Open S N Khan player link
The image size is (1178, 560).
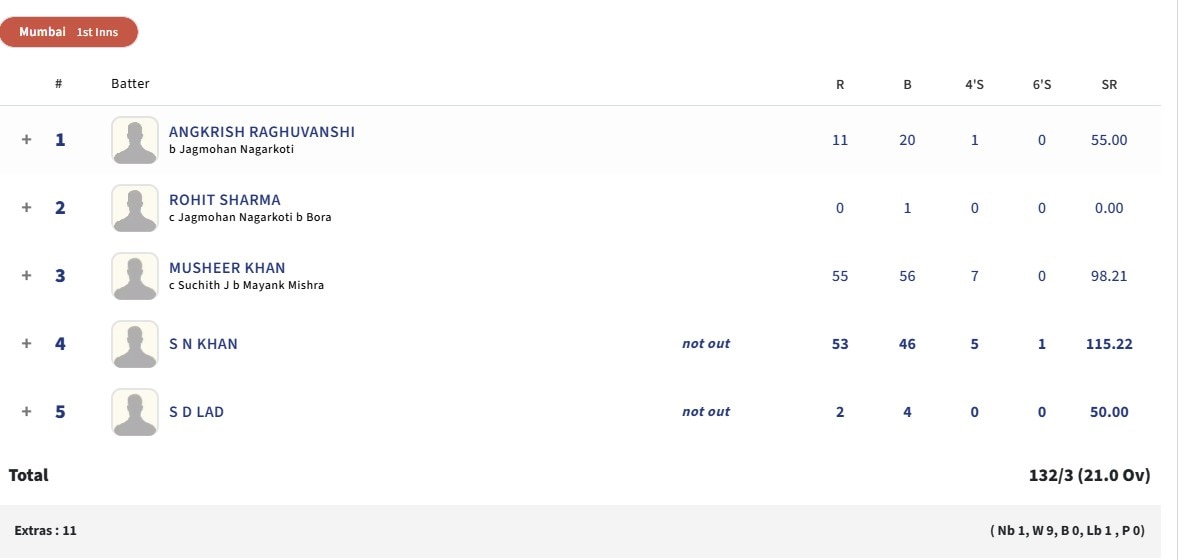pos(203,344)
